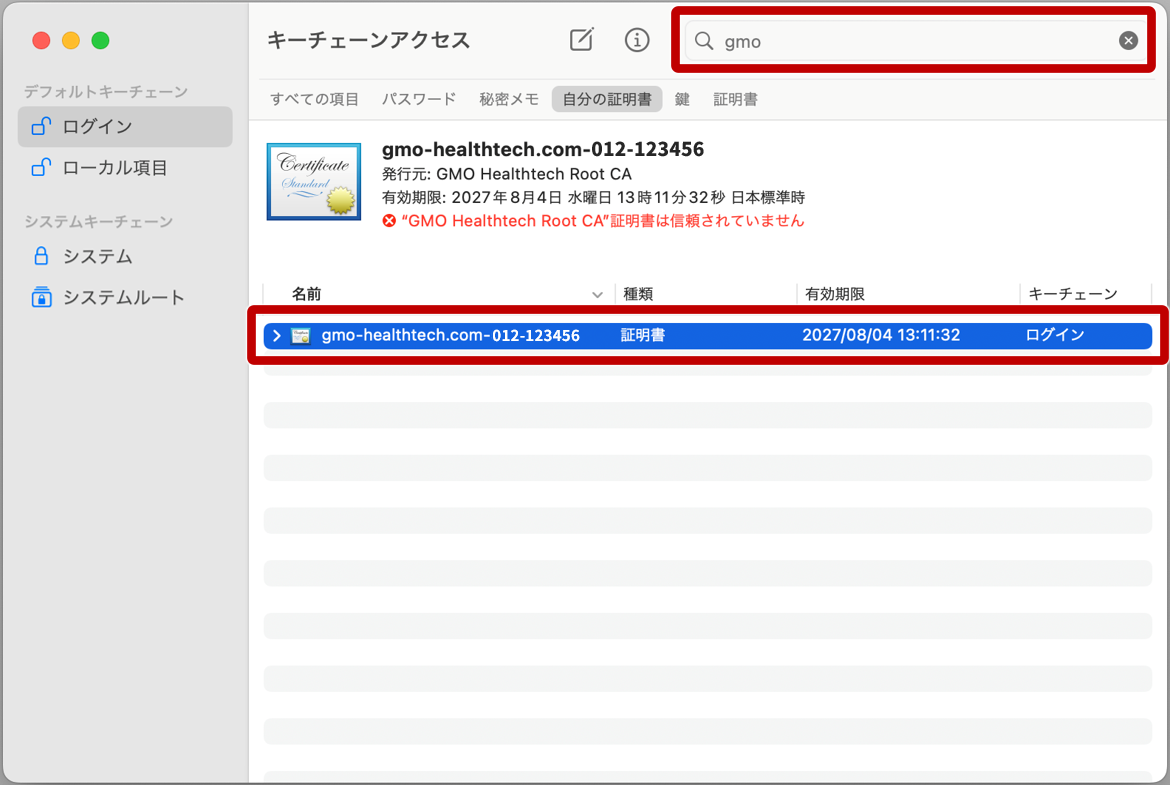Image resolution: width=1170 pixels, height=785 pixels.
Task: Switch to the 証明書 tab
Action: [735, 99]
